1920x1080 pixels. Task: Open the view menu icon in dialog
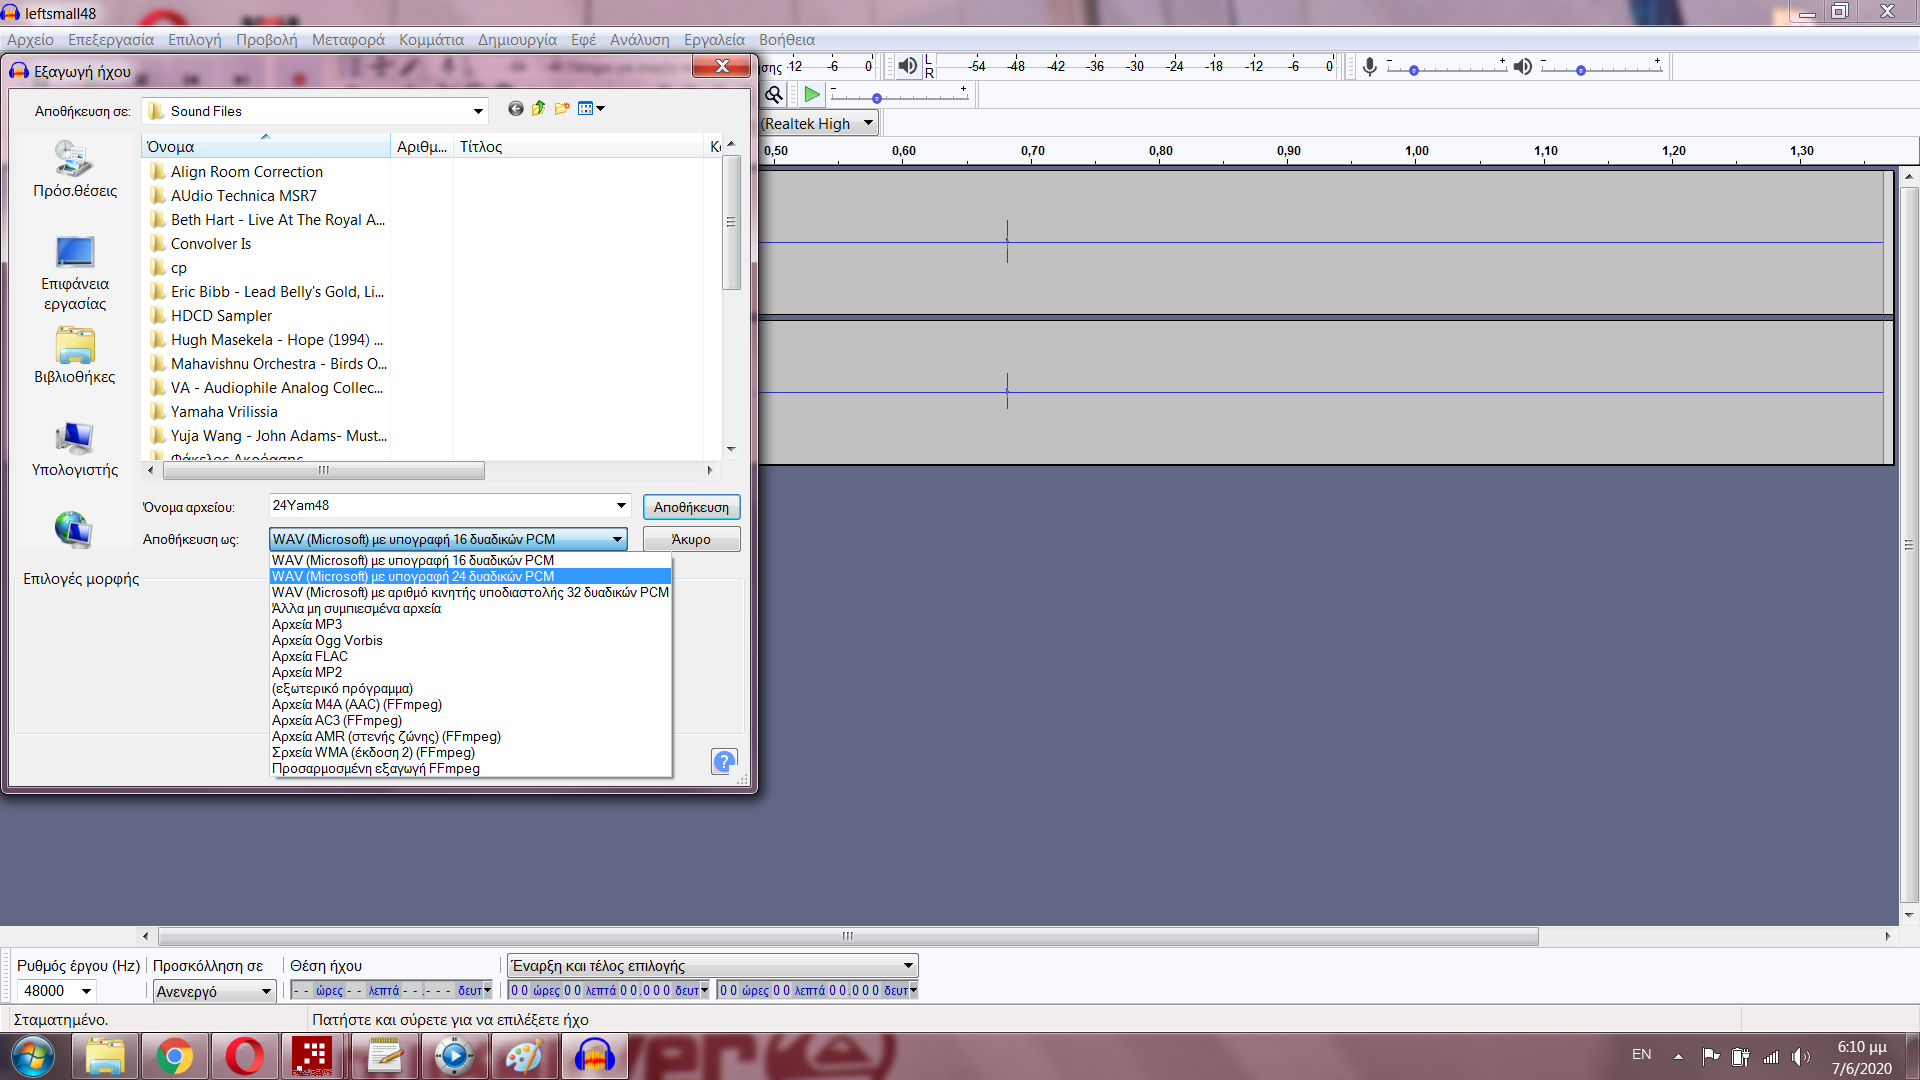pos(591,109)
